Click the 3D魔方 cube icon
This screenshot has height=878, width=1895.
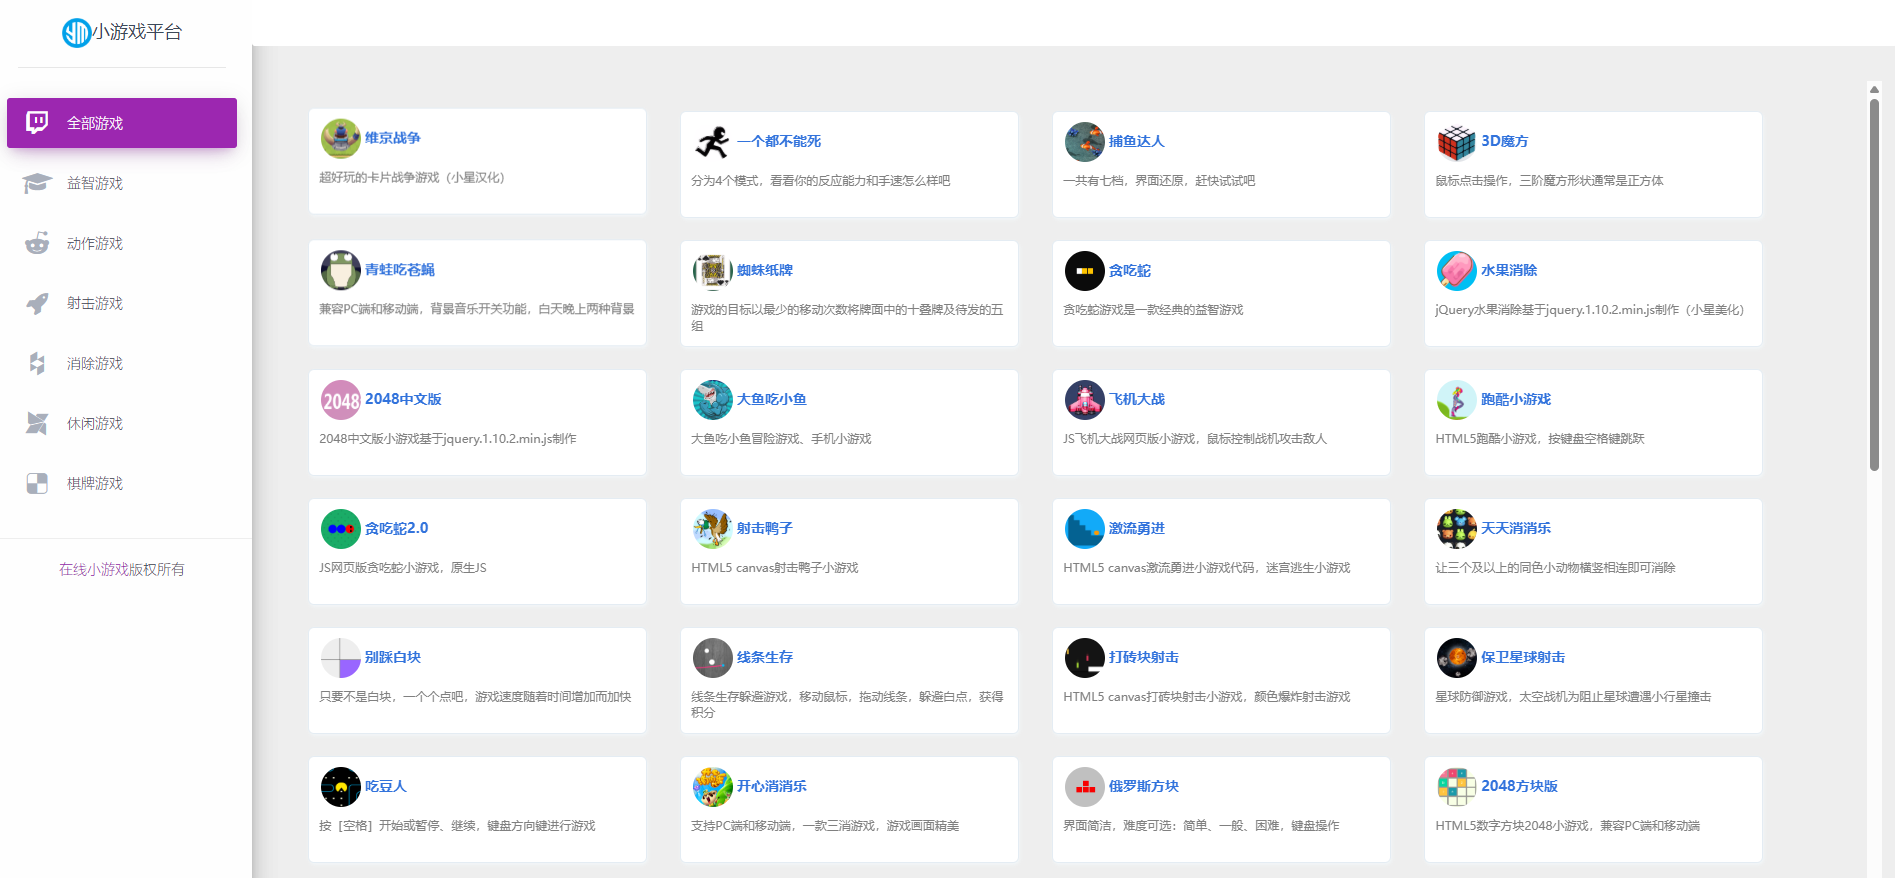pos(1457,142)
